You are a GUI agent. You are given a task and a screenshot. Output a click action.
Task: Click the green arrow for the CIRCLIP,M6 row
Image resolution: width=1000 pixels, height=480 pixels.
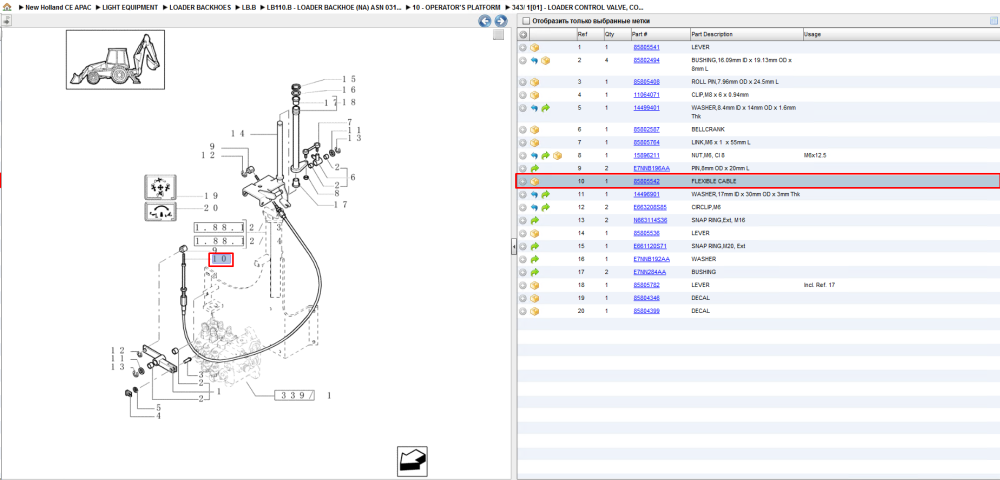(545, 208)
